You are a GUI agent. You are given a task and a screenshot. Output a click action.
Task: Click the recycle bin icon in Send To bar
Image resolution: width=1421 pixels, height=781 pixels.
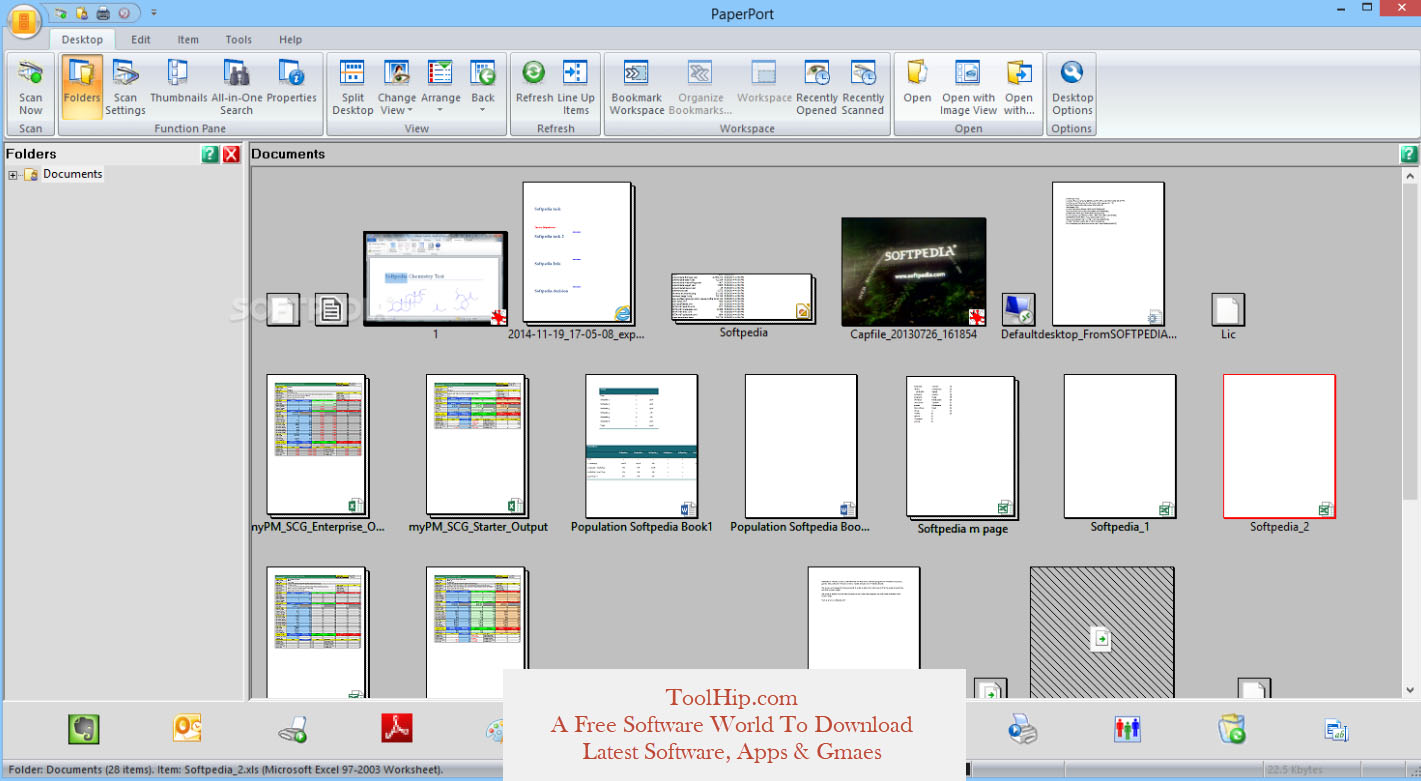tap(1232, 729)
